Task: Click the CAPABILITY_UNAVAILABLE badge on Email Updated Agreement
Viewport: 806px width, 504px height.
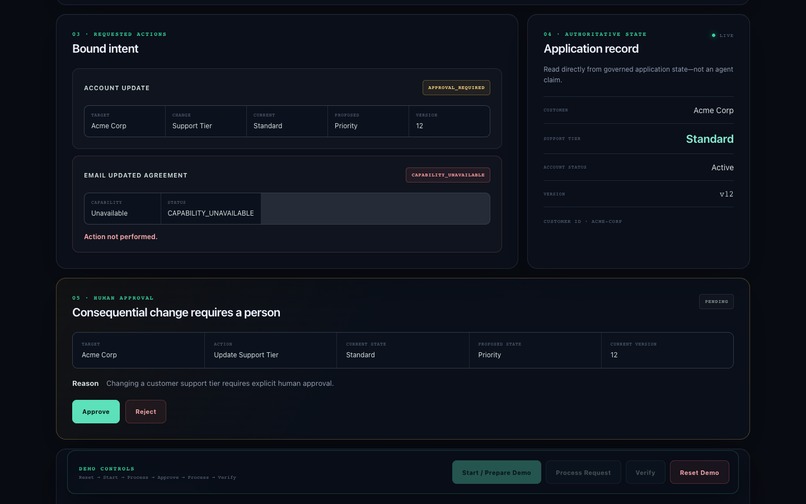Action: click(x=448, y=175)
